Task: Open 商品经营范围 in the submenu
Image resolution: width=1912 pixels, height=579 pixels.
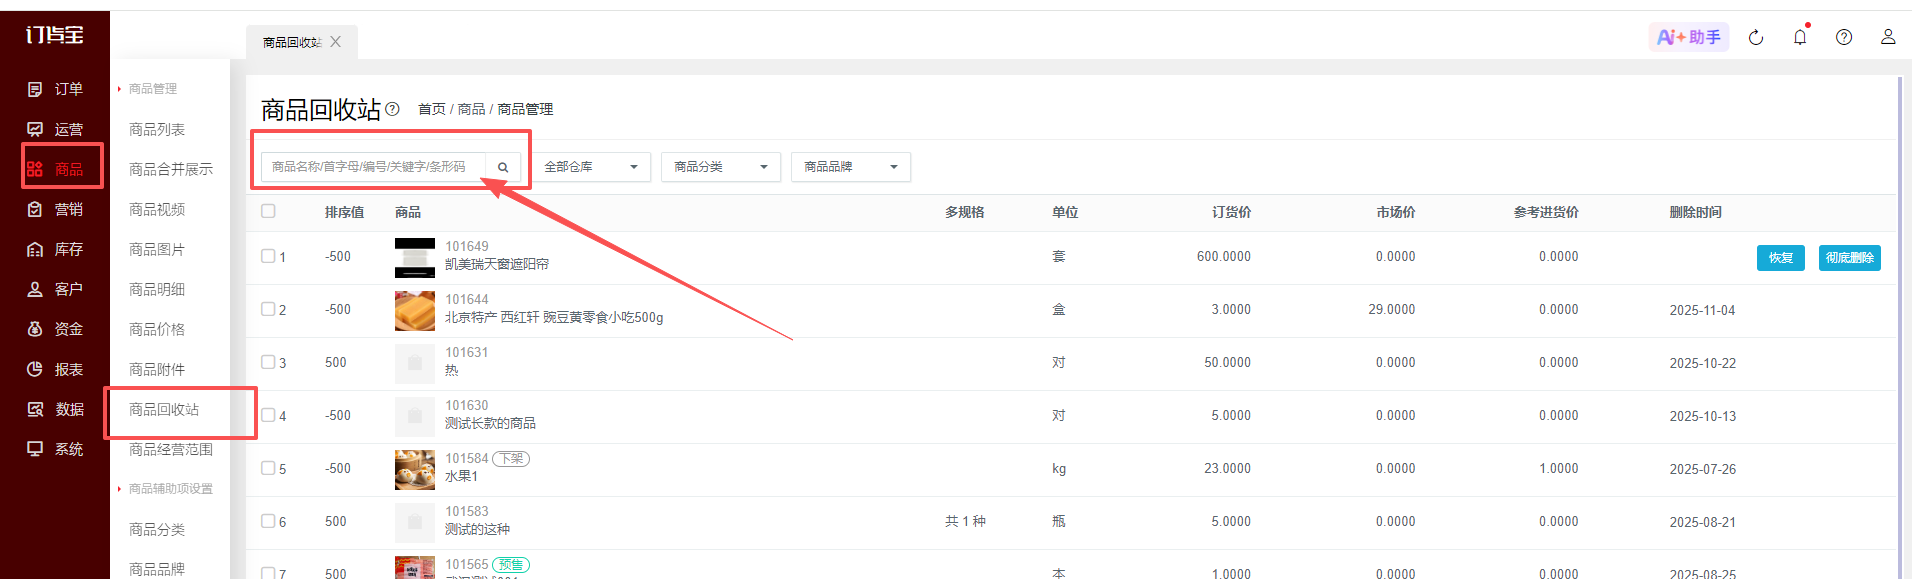Action: (171, 449)
